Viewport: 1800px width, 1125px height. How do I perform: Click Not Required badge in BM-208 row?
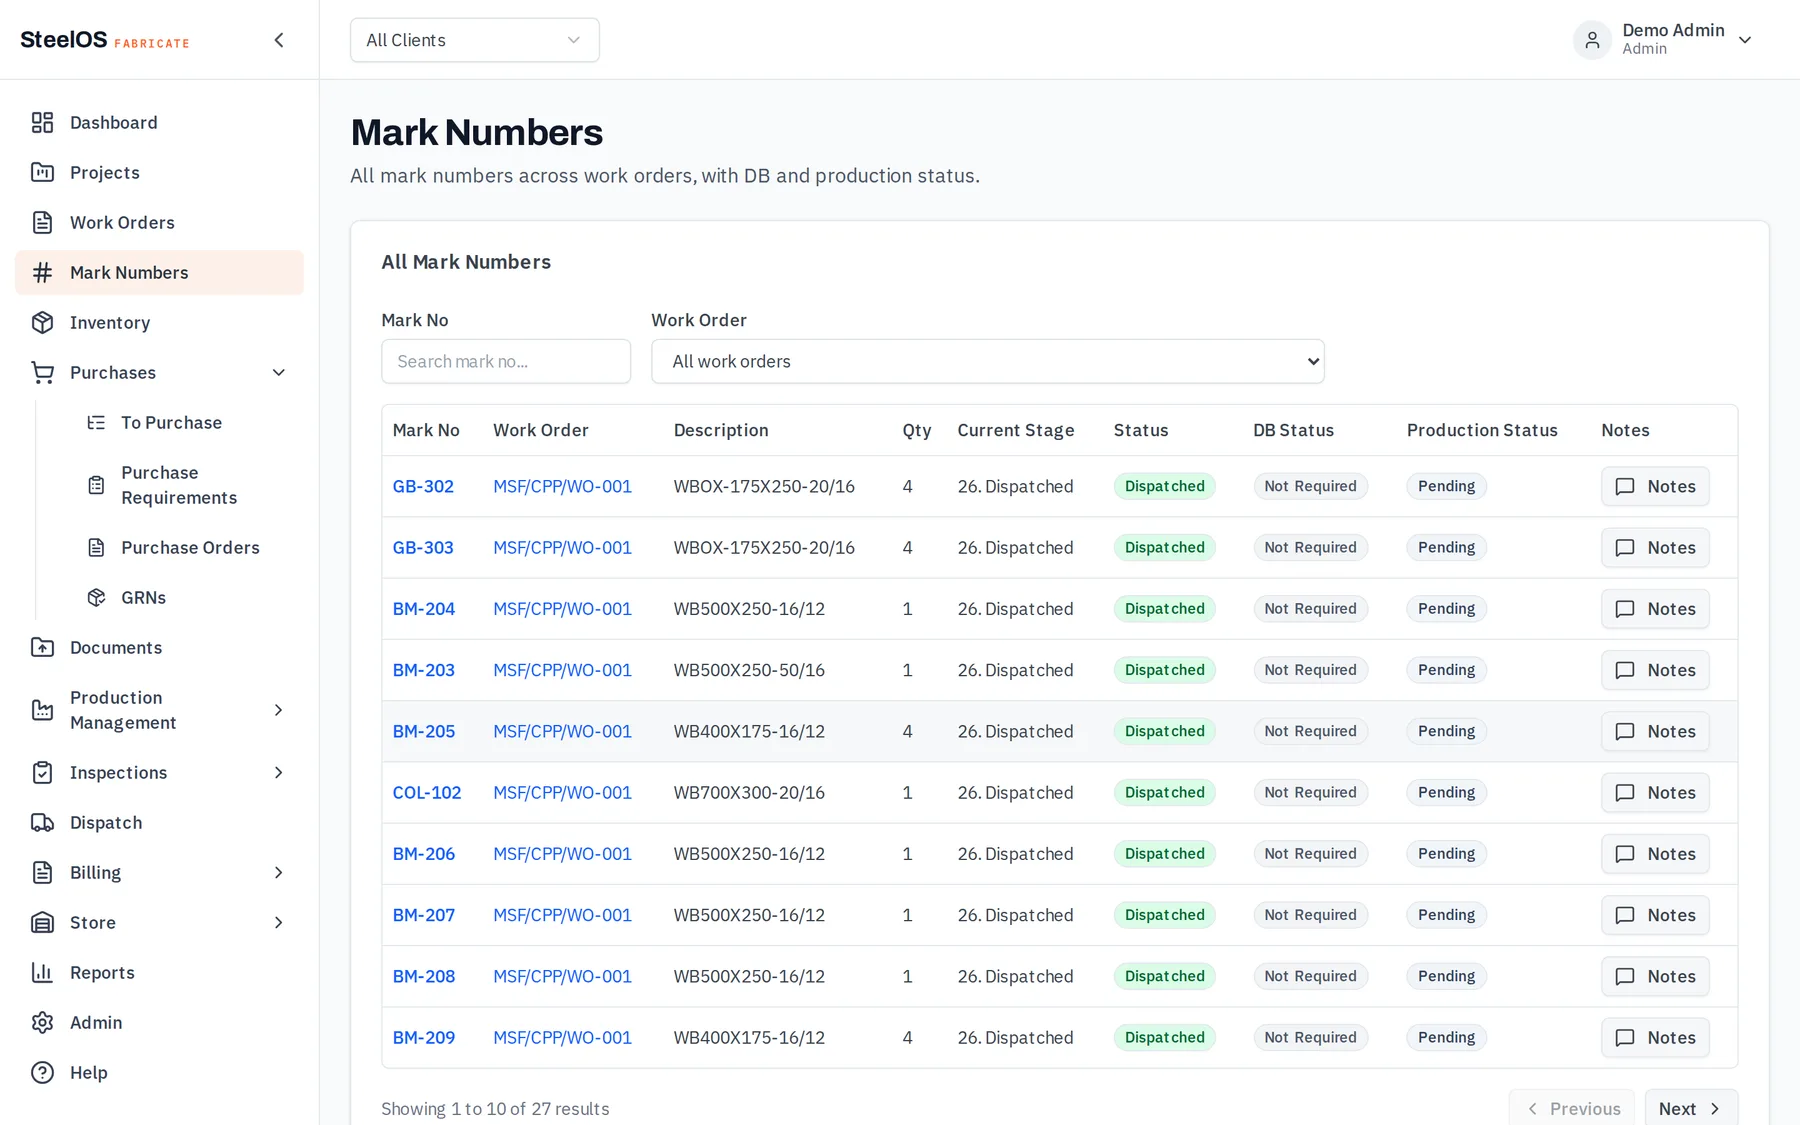1310,976
